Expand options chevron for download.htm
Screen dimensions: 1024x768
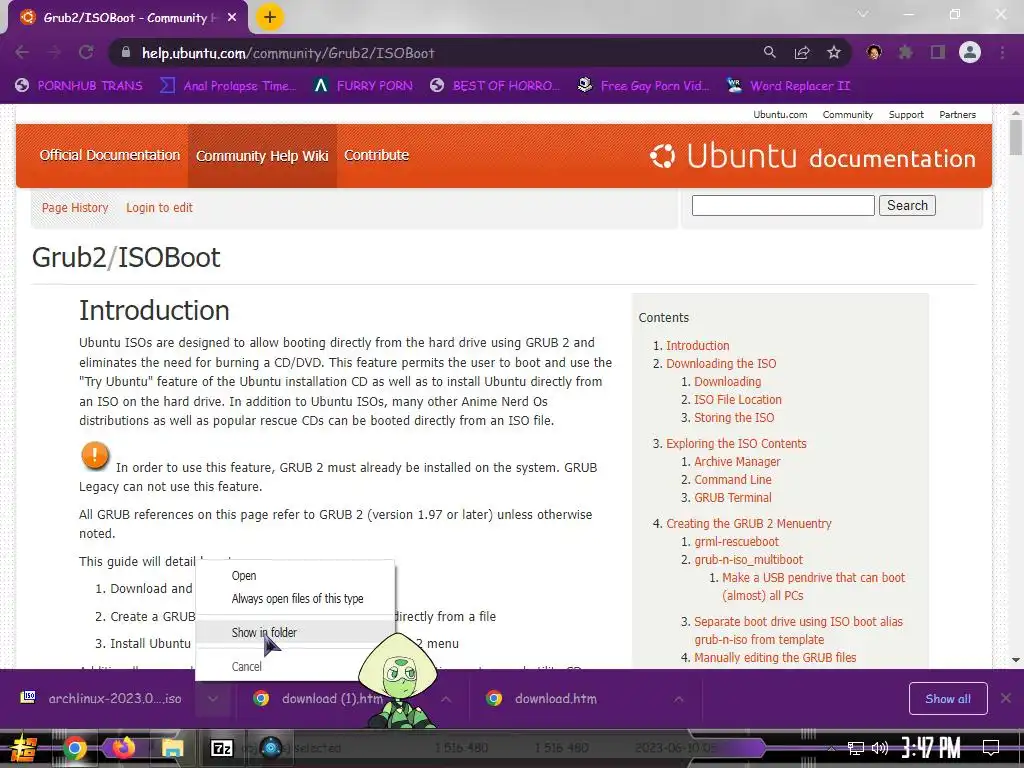tap(679, 699)
